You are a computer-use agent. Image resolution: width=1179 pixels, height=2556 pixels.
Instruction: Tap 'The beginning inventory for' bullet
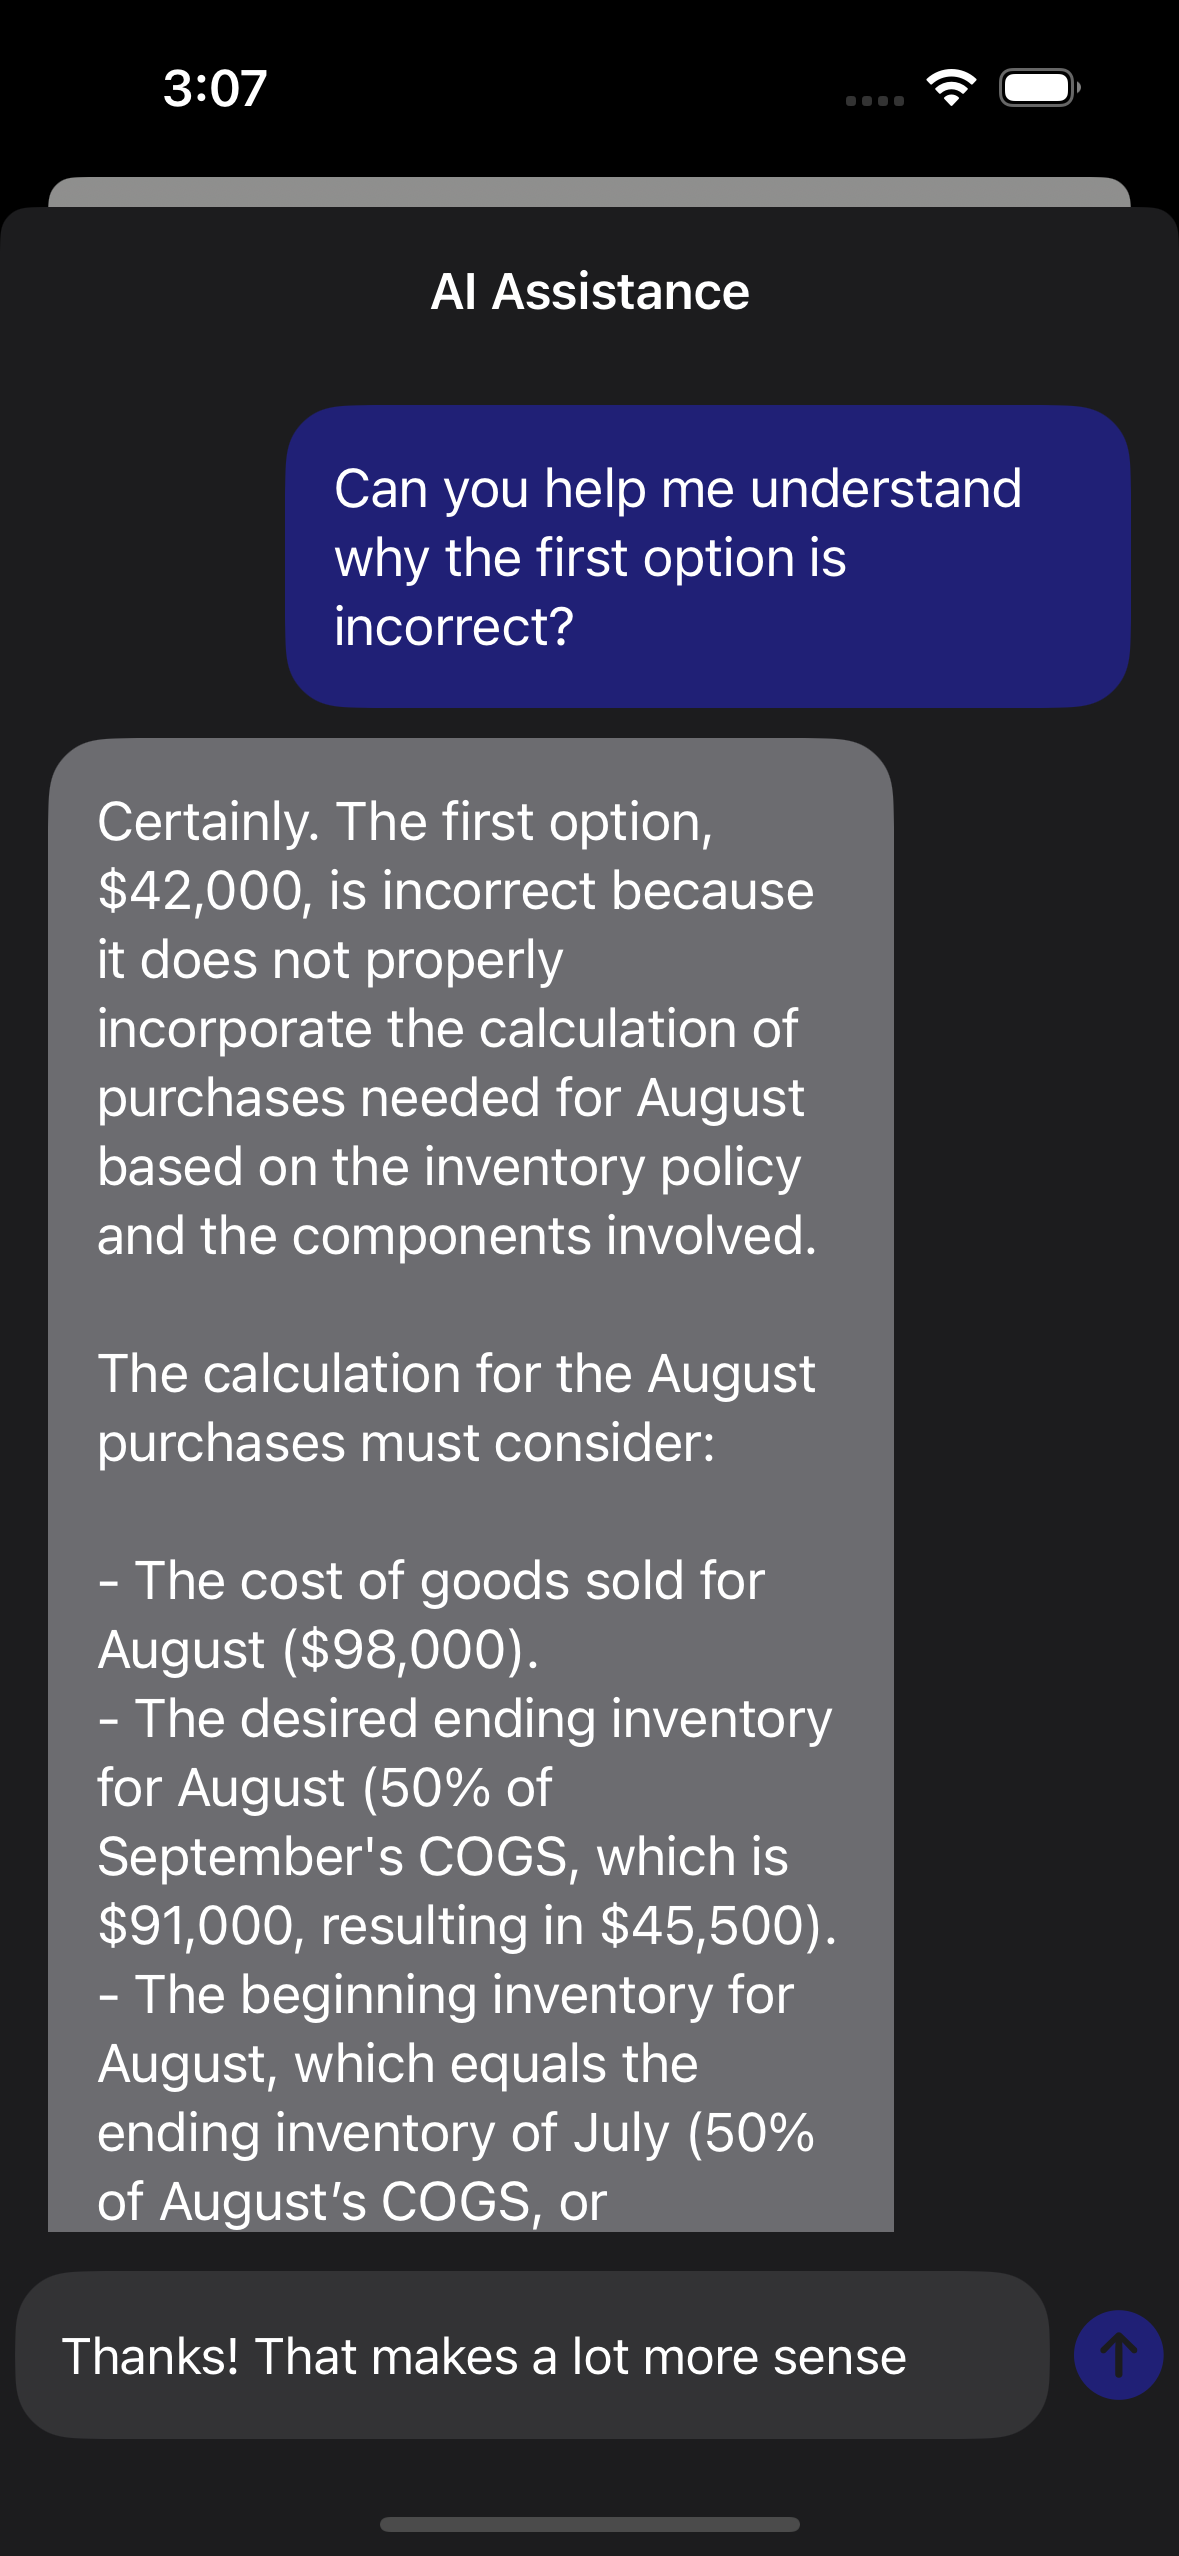click(x=446, y=1994)
